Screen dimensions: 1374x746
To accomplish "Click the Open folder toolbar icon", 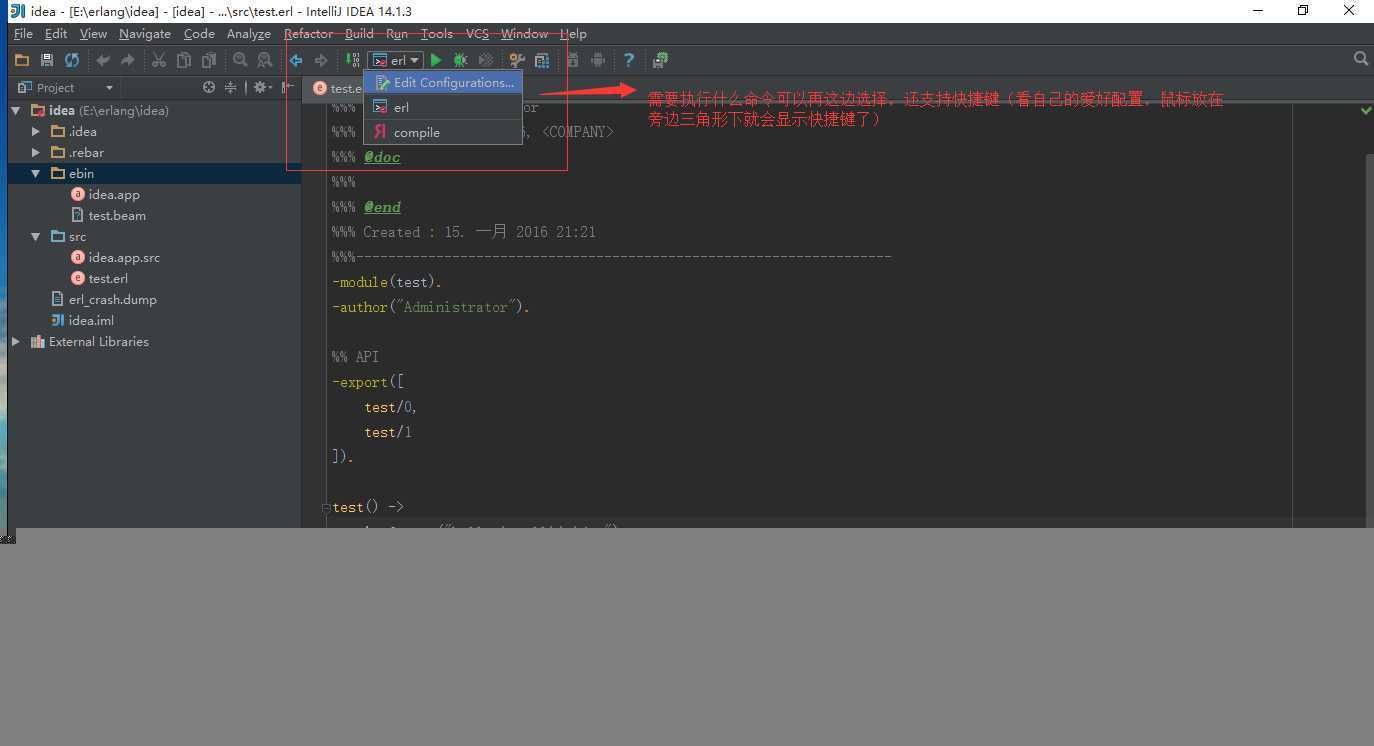I will pos(21,60).
